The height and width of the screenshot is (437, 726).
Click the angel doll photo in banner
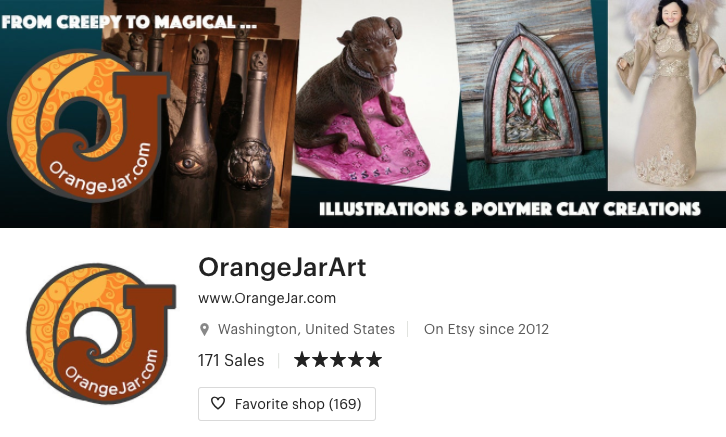(x=667, y=95)
